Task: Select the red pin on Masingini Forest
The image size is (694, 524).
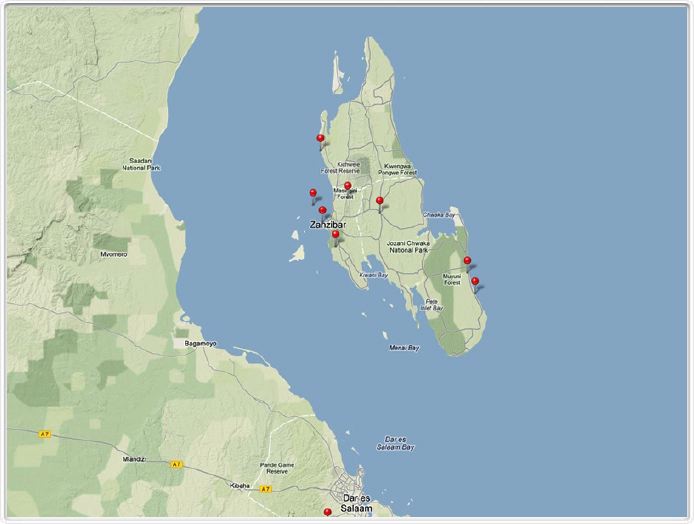Action: (x=347, y=186)
